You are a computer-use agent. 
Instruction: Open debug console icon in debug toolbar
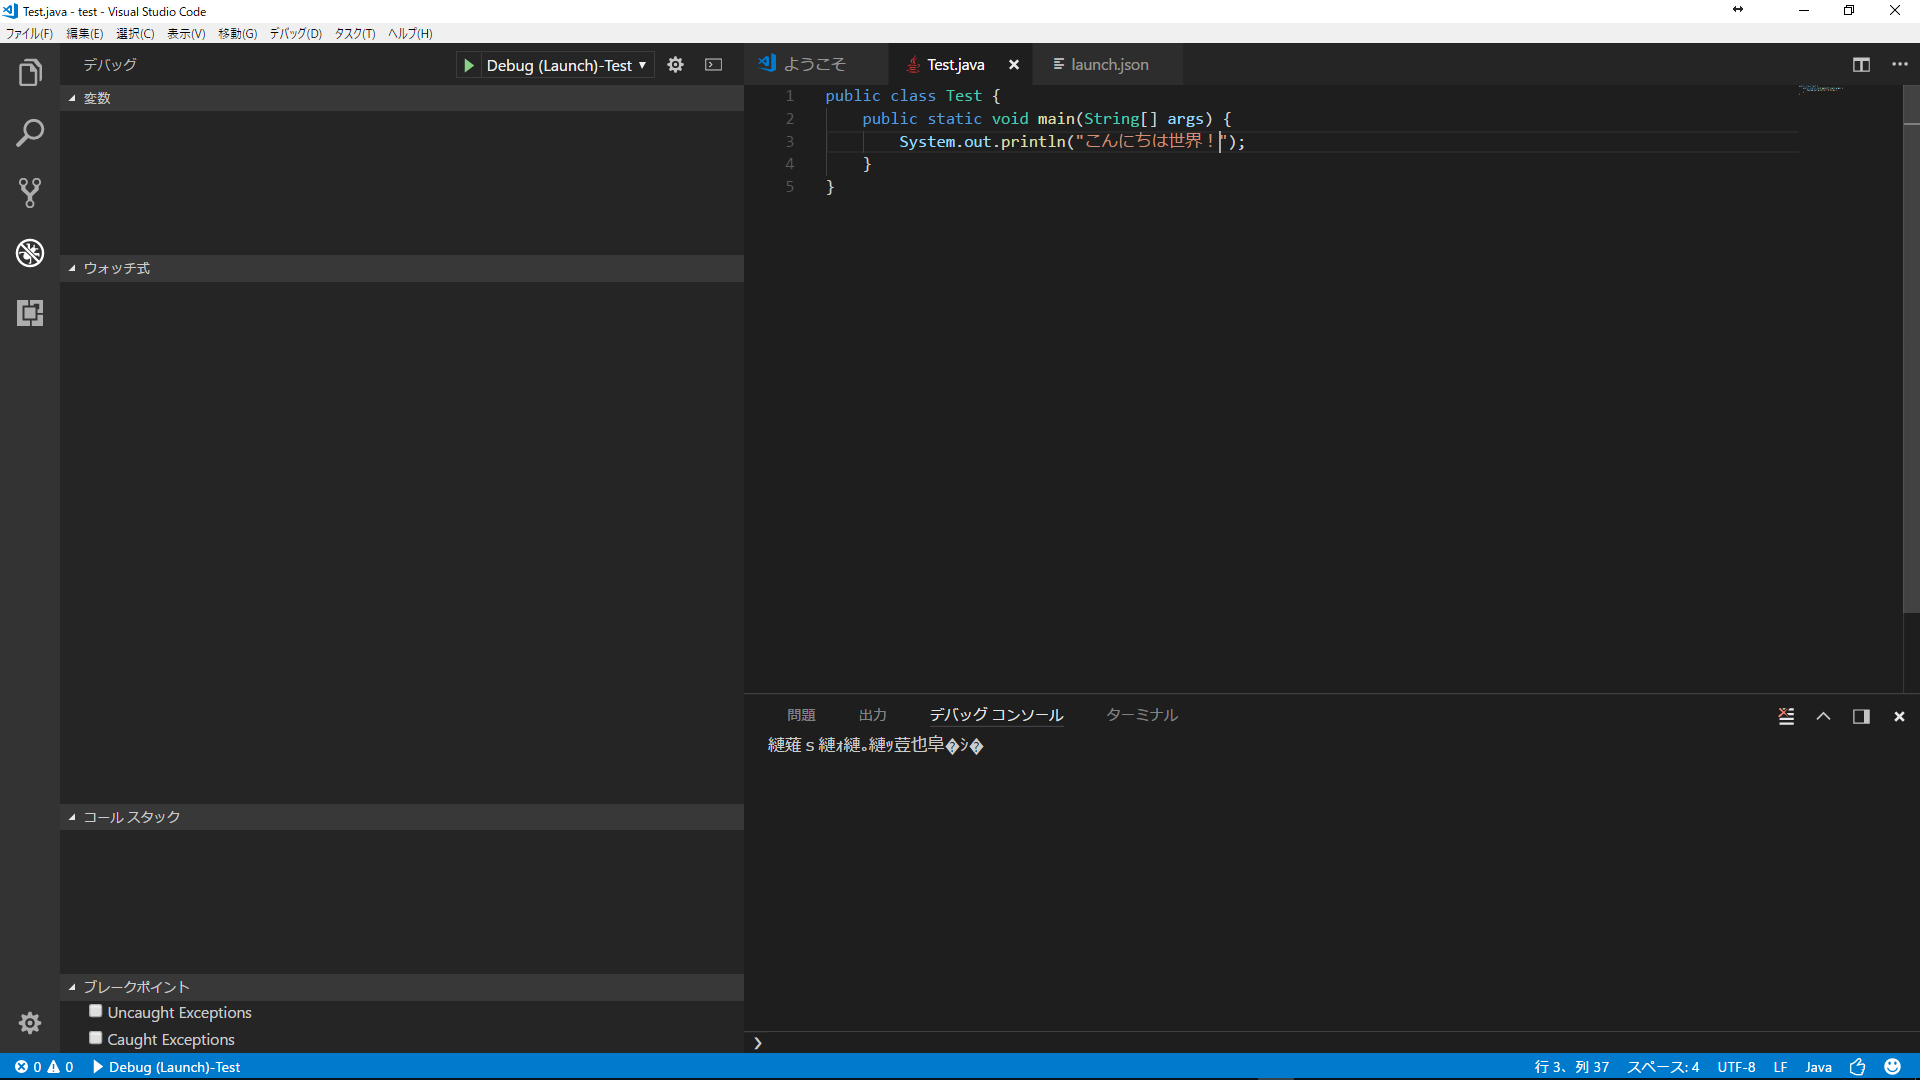714,65
